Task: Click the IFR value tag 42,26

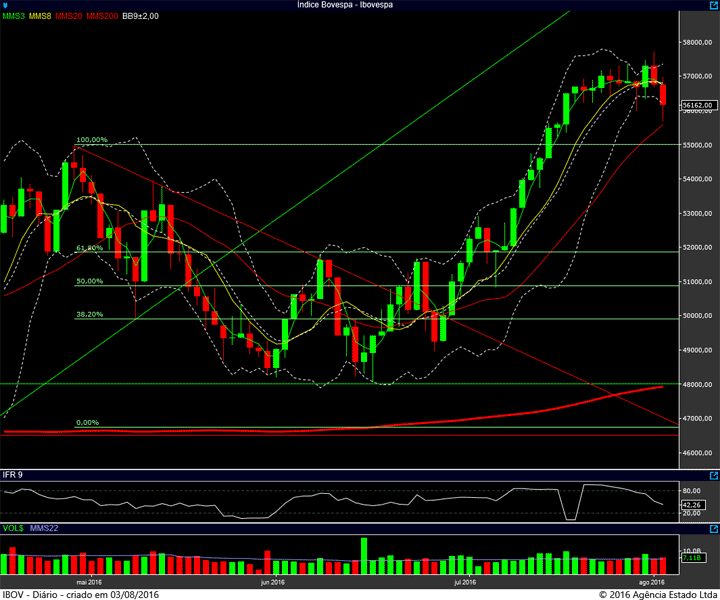Action: point(693,505)
